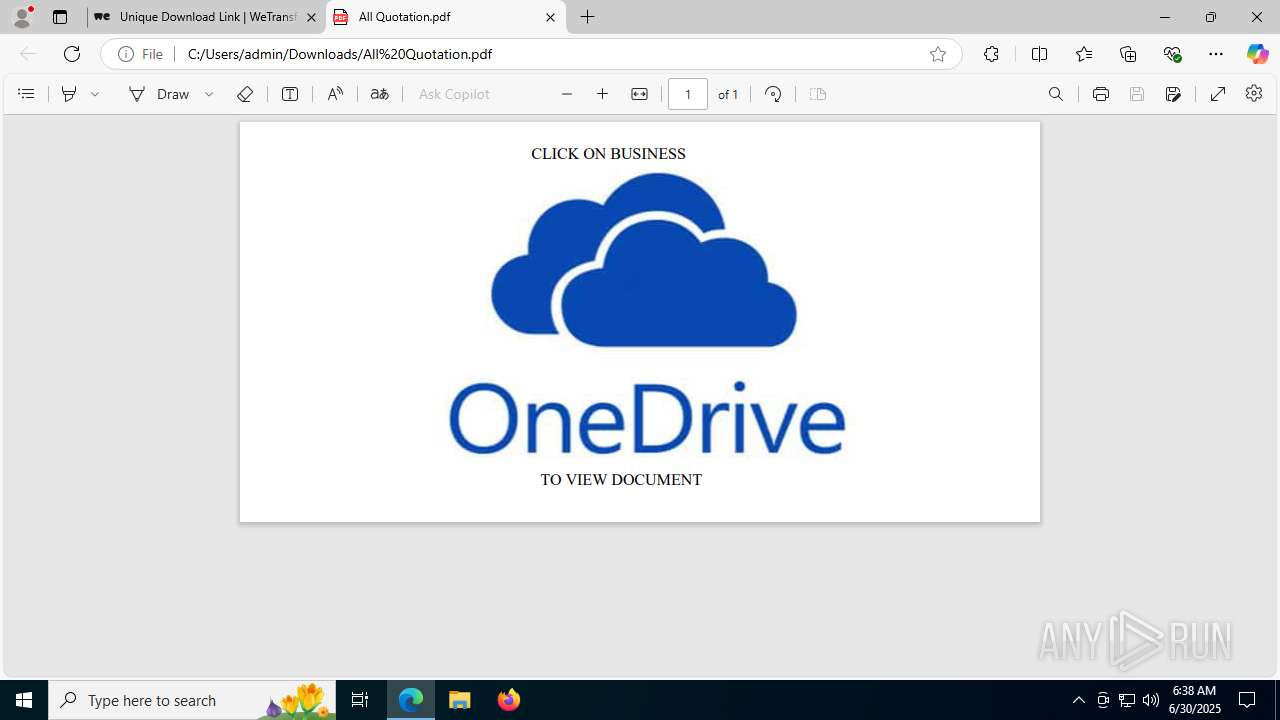Open File Explorer from taskbar
The width and height of the screenshot is (1280, 720).
point(460,700)
